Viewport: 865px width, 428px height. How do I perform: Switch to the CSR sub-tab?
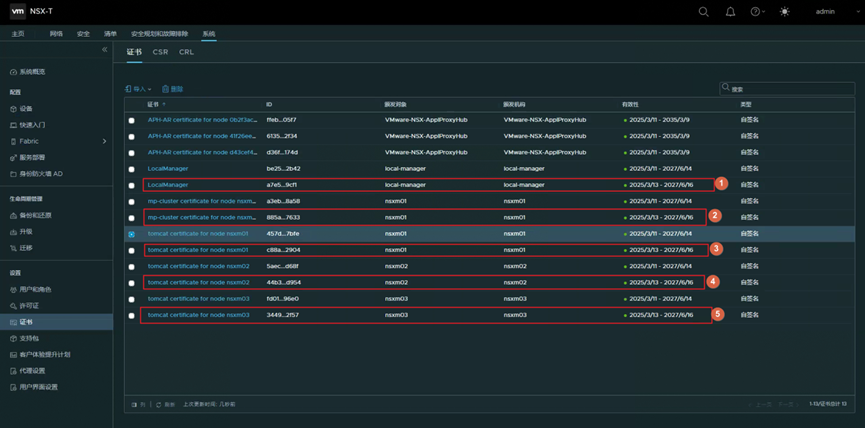tap(161, 52)
